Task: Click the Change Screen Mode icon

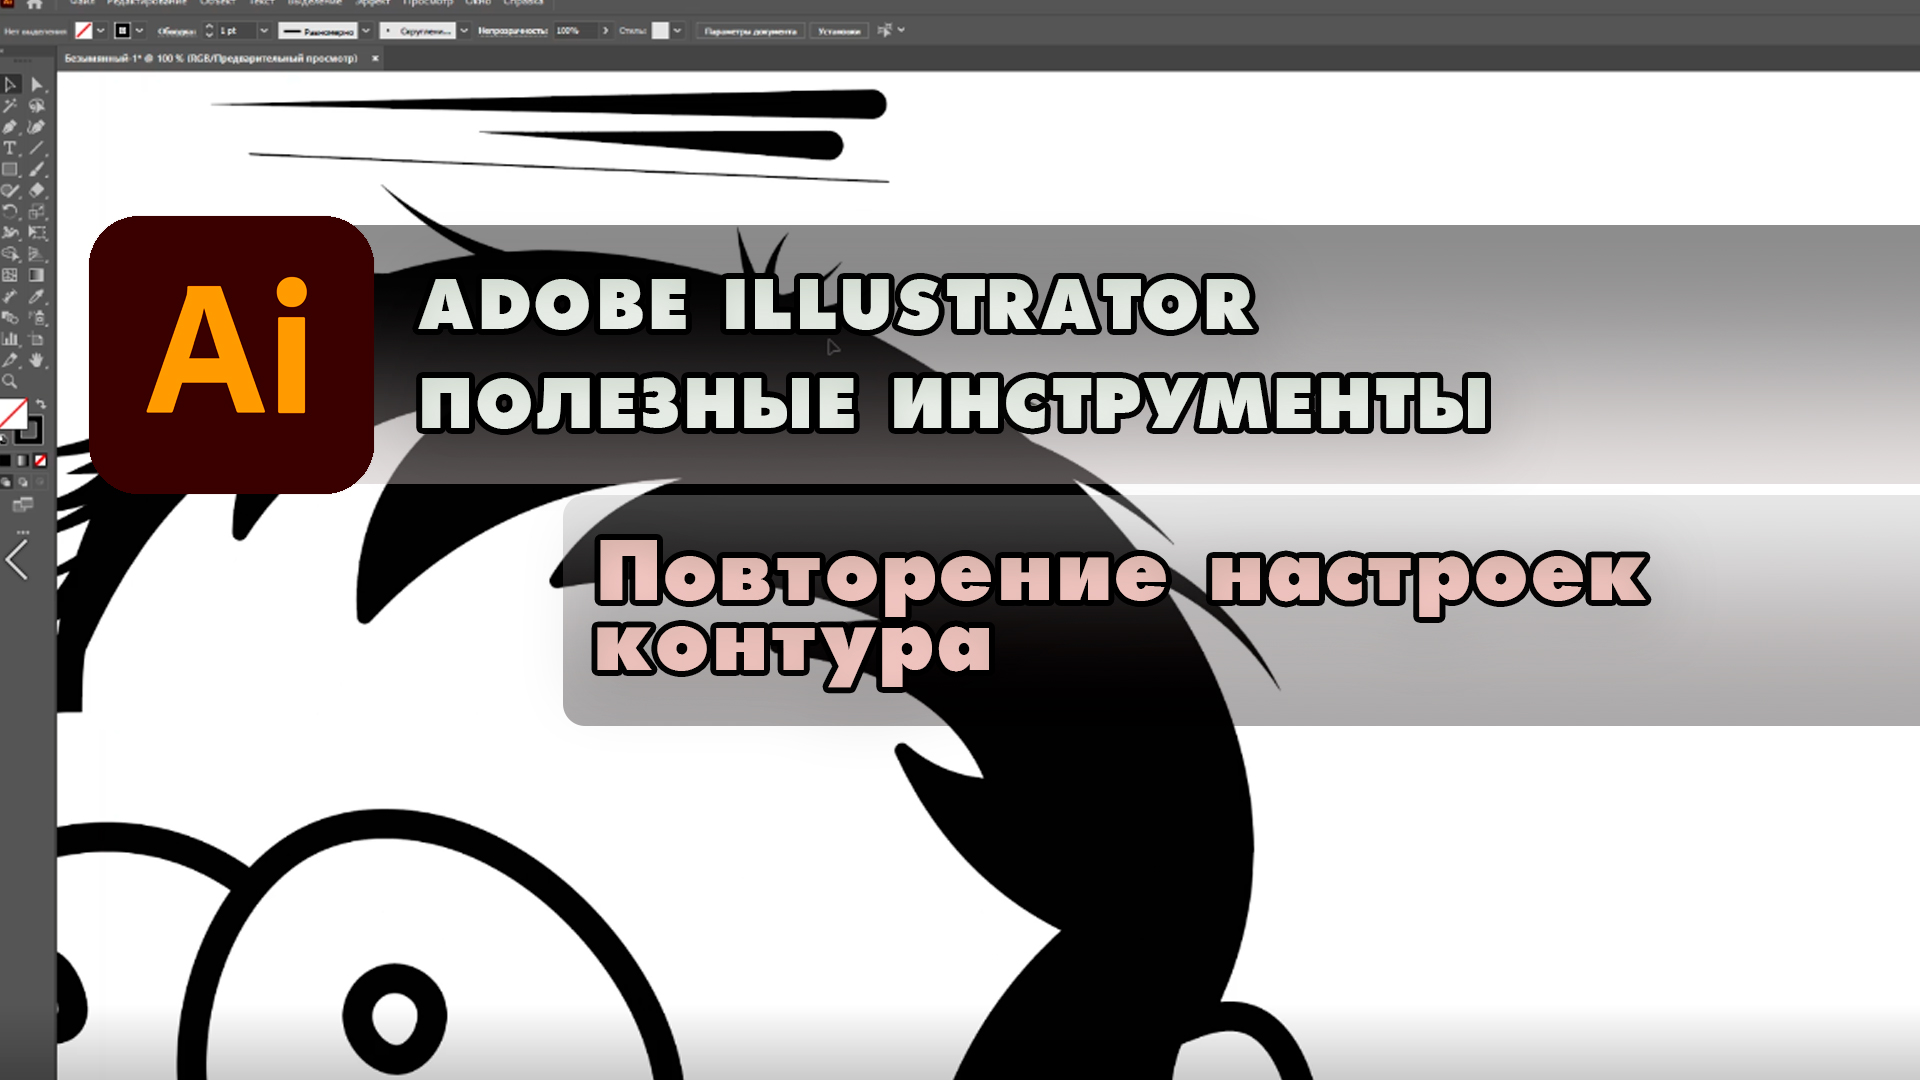Action: [22, 504]
